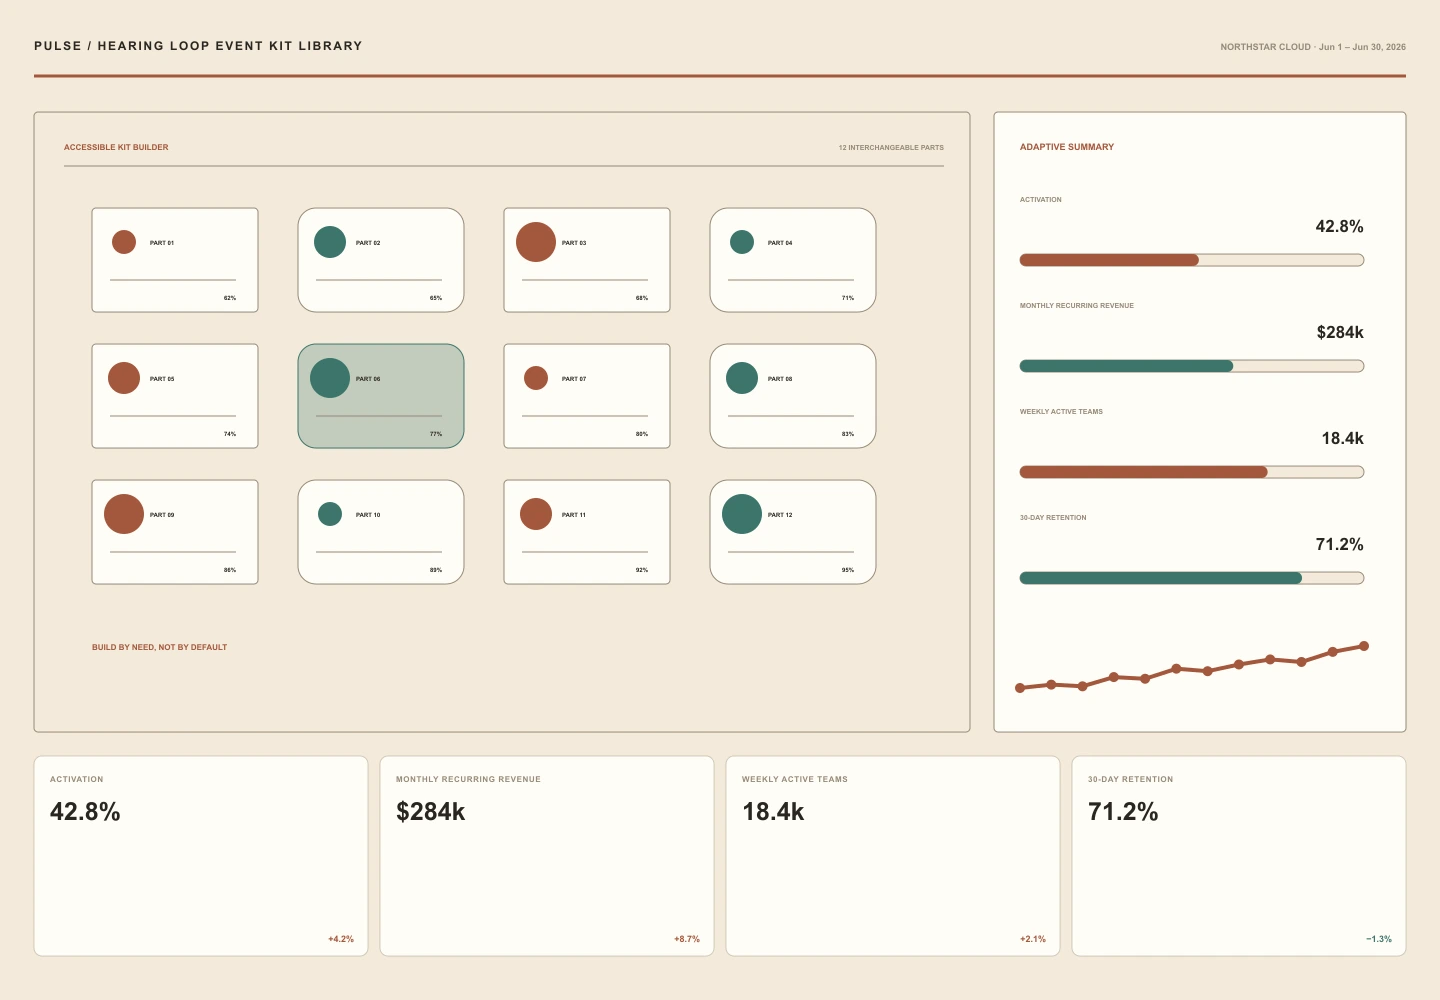The image size is (1440, 1000).
Task: Click the 68% value on the PART 03 card
Action: [x=642, y=298]
